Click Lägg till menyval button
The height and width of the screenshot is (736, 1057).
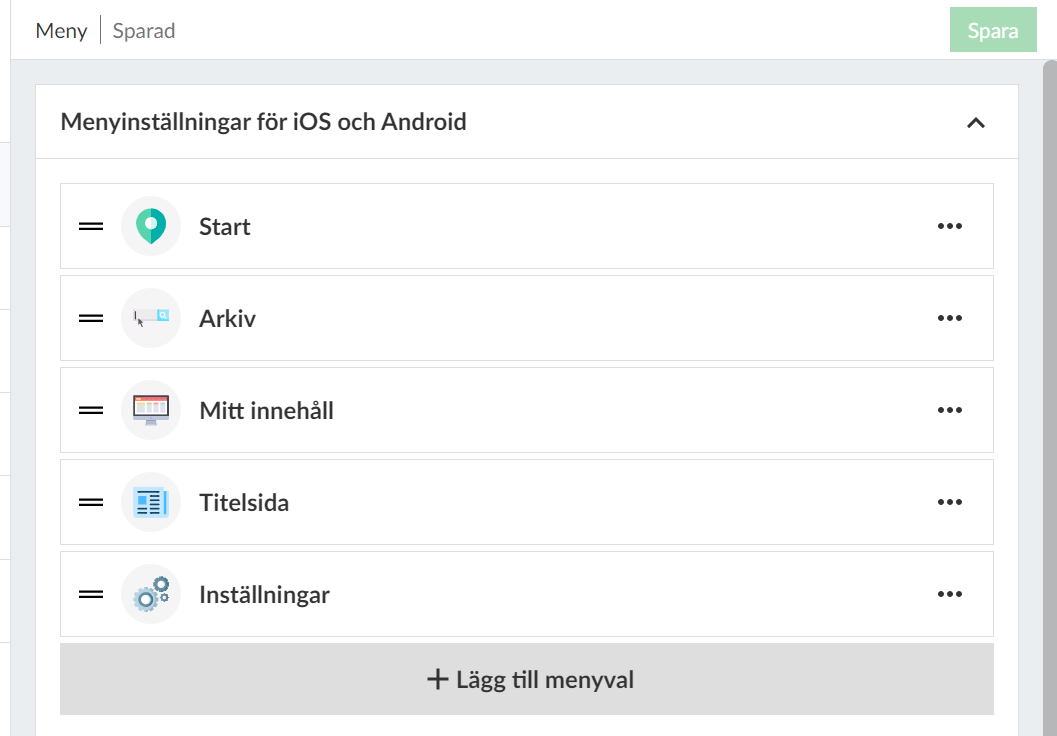(x=527, y=680)
